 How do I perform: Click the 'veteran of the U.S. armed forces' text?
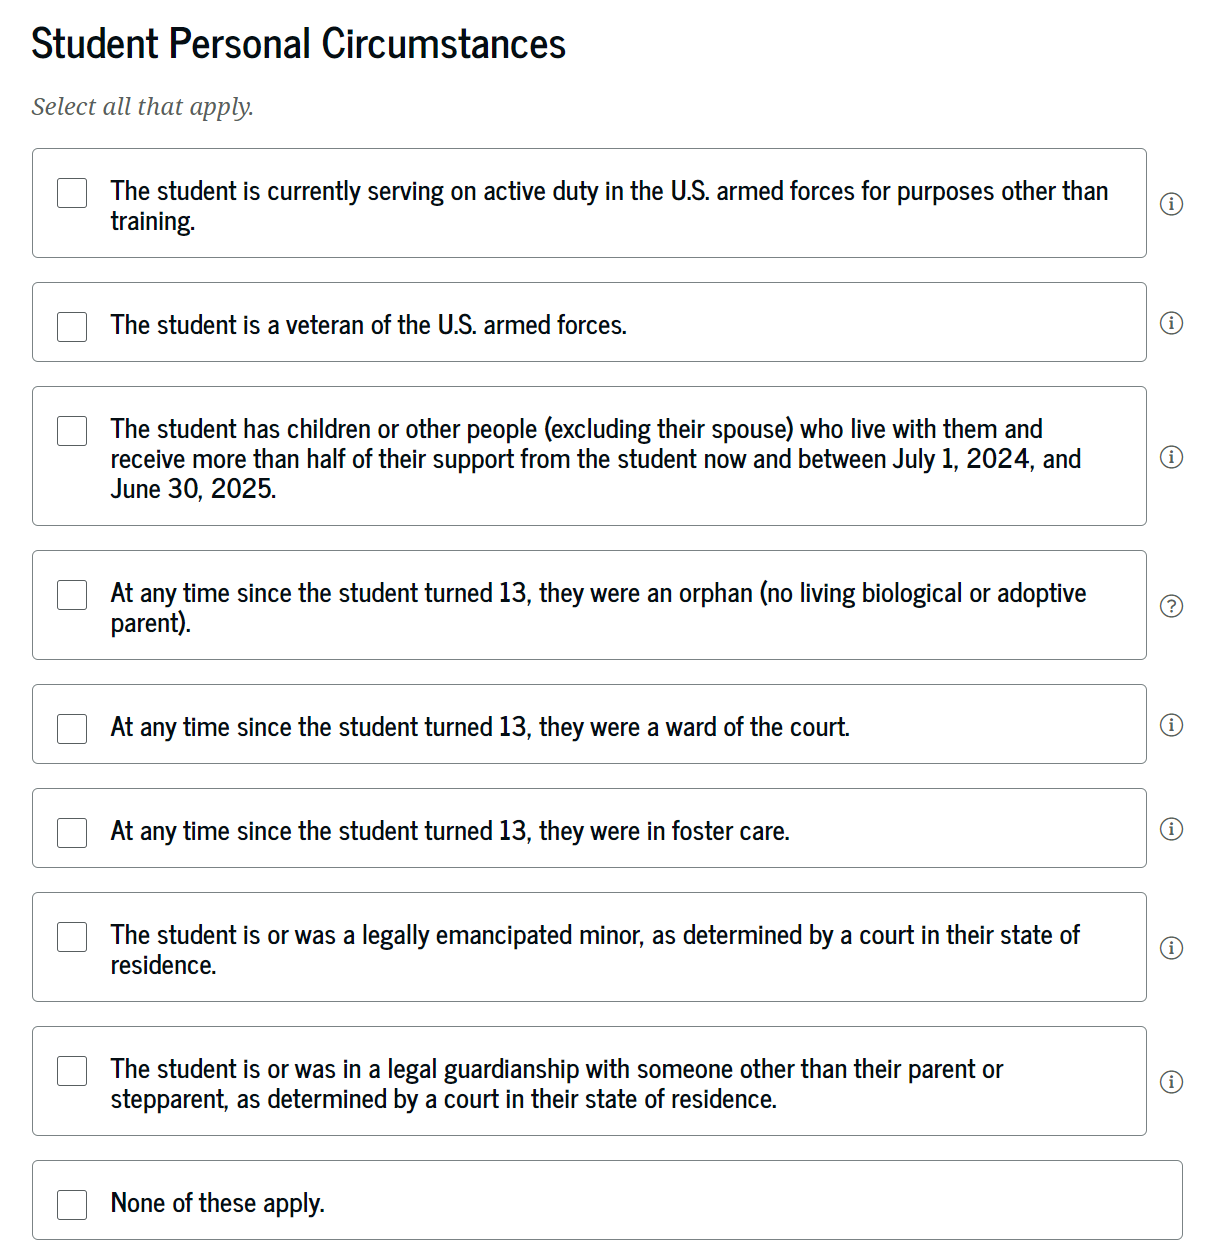pyautogui.click(x=368, y=325)
